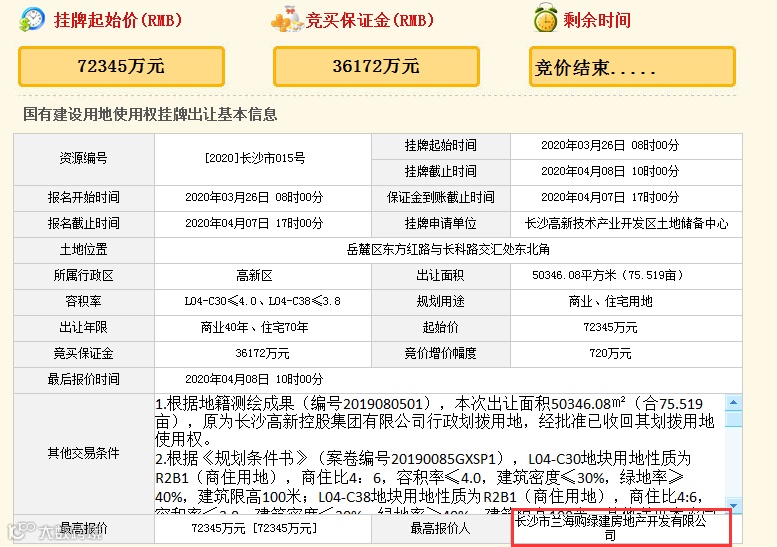Click the 所属行政区 label cell

(84, 275)
